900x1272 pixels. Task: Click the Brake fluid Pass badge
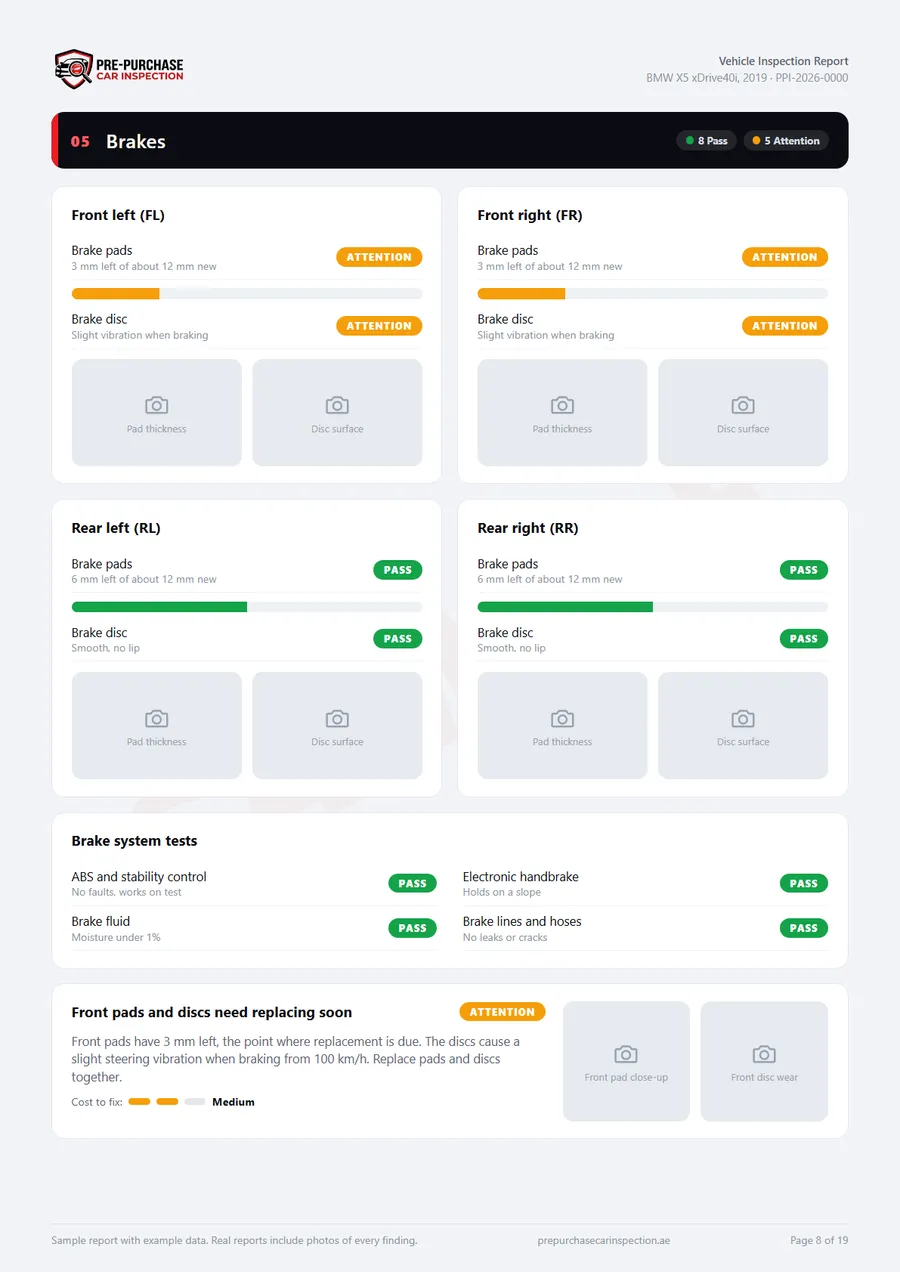(x=413, y=929)
